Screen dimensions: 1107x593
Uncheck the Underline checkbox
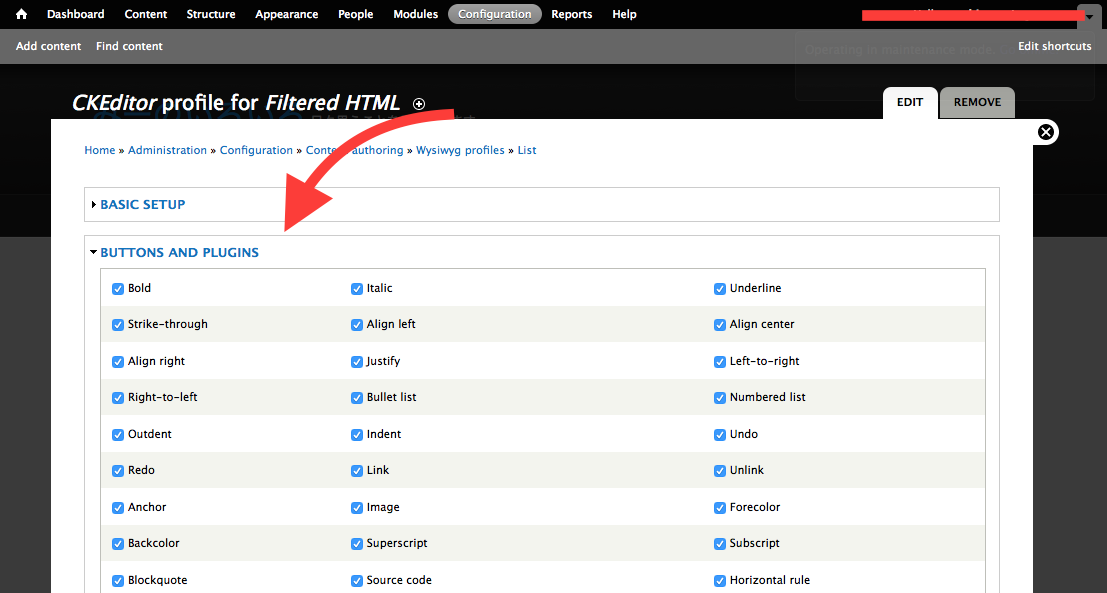pos(719,289)
